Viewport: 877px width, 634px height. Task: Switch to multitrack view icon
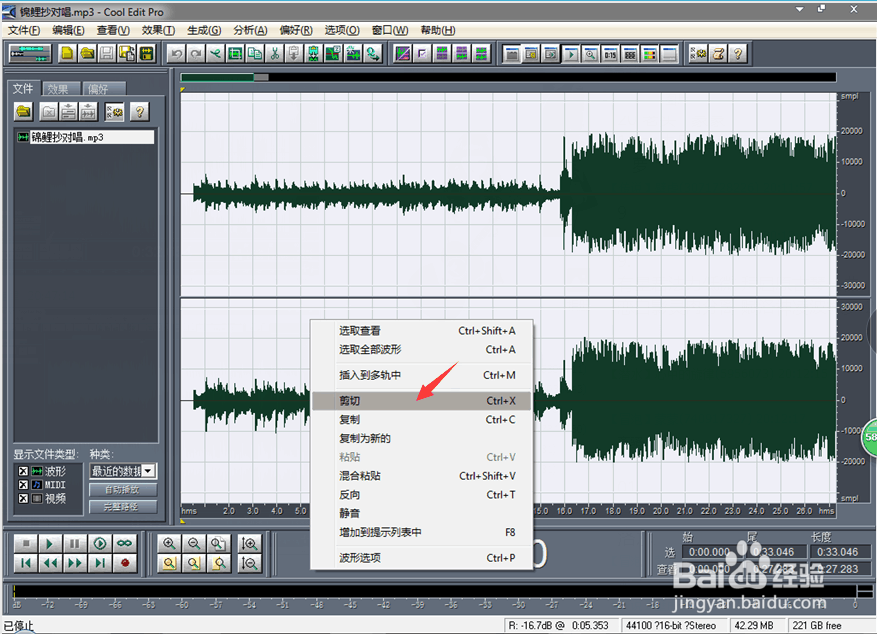30,54
